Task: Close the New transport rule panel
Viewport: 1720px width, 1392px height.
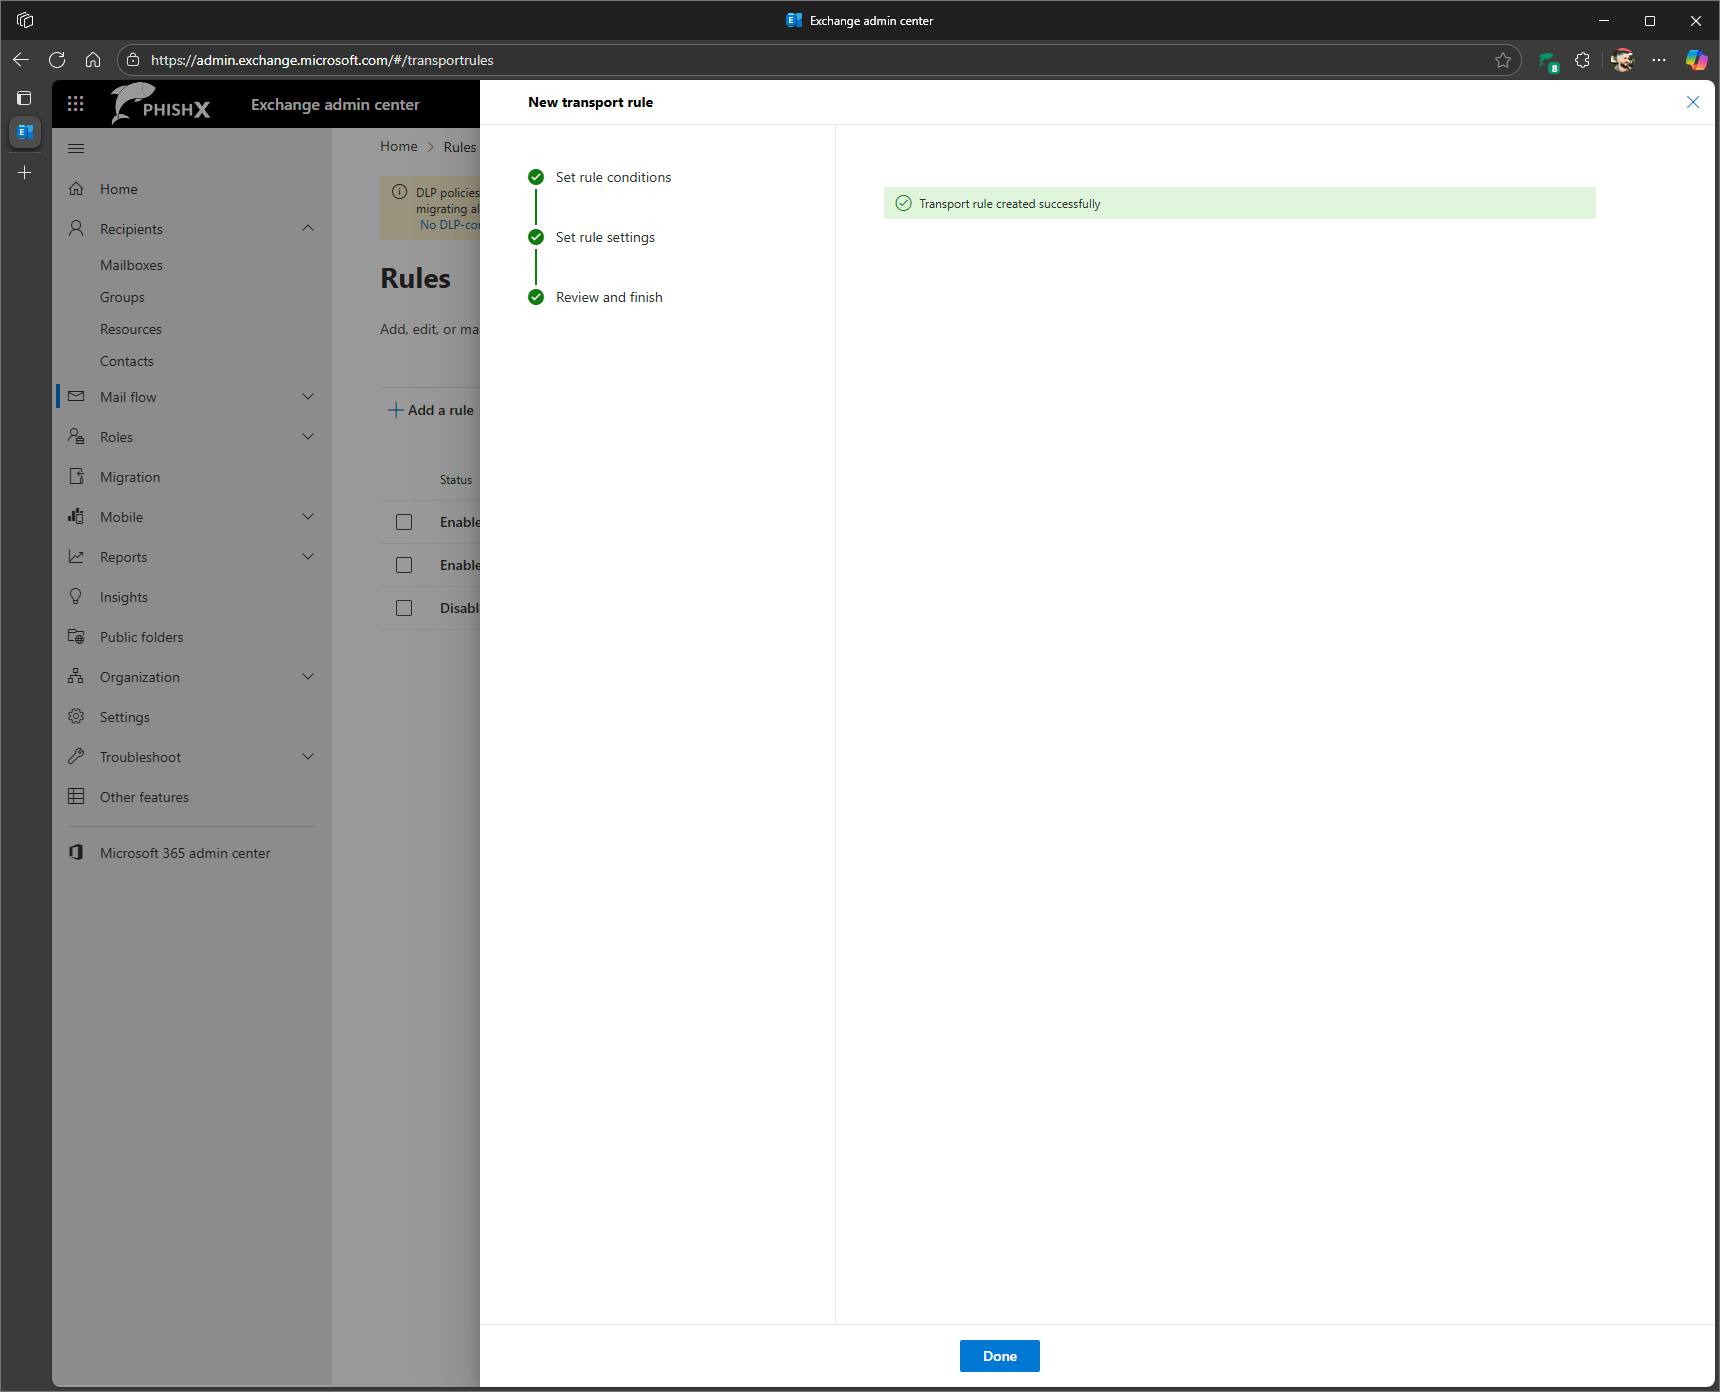Action: 1693,102
